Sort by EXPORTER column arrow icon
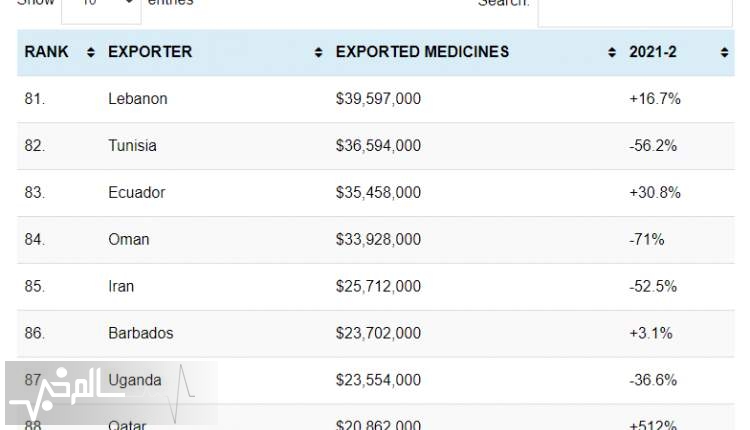This screenshot has width=750, height=430. click(318, 52)
